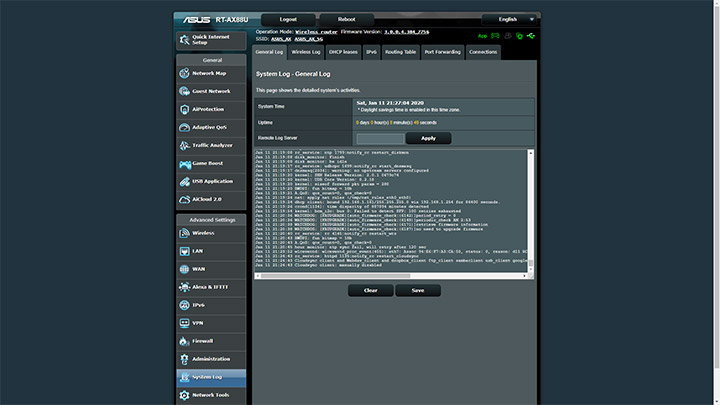This screenshot has height=405, width=720.
Task: Switch to the Wireless Log tab
Action: tap(307, 51)
